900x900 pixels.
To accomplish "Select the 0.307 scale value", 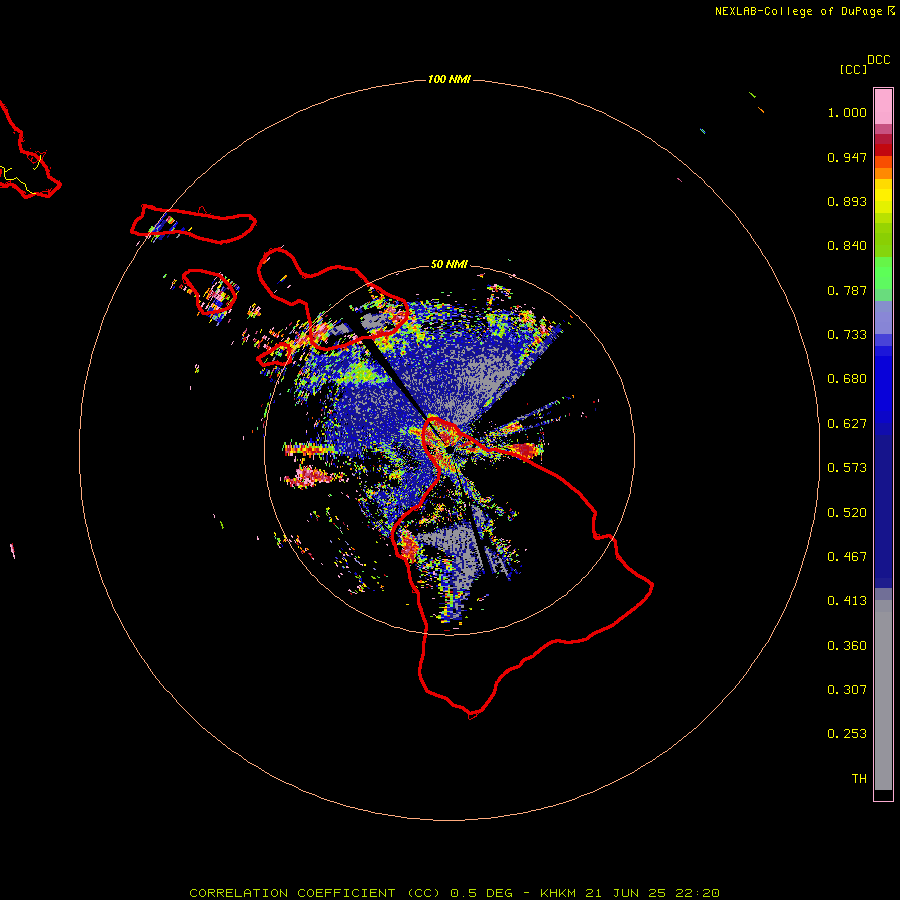I will (x=847, y=690).
